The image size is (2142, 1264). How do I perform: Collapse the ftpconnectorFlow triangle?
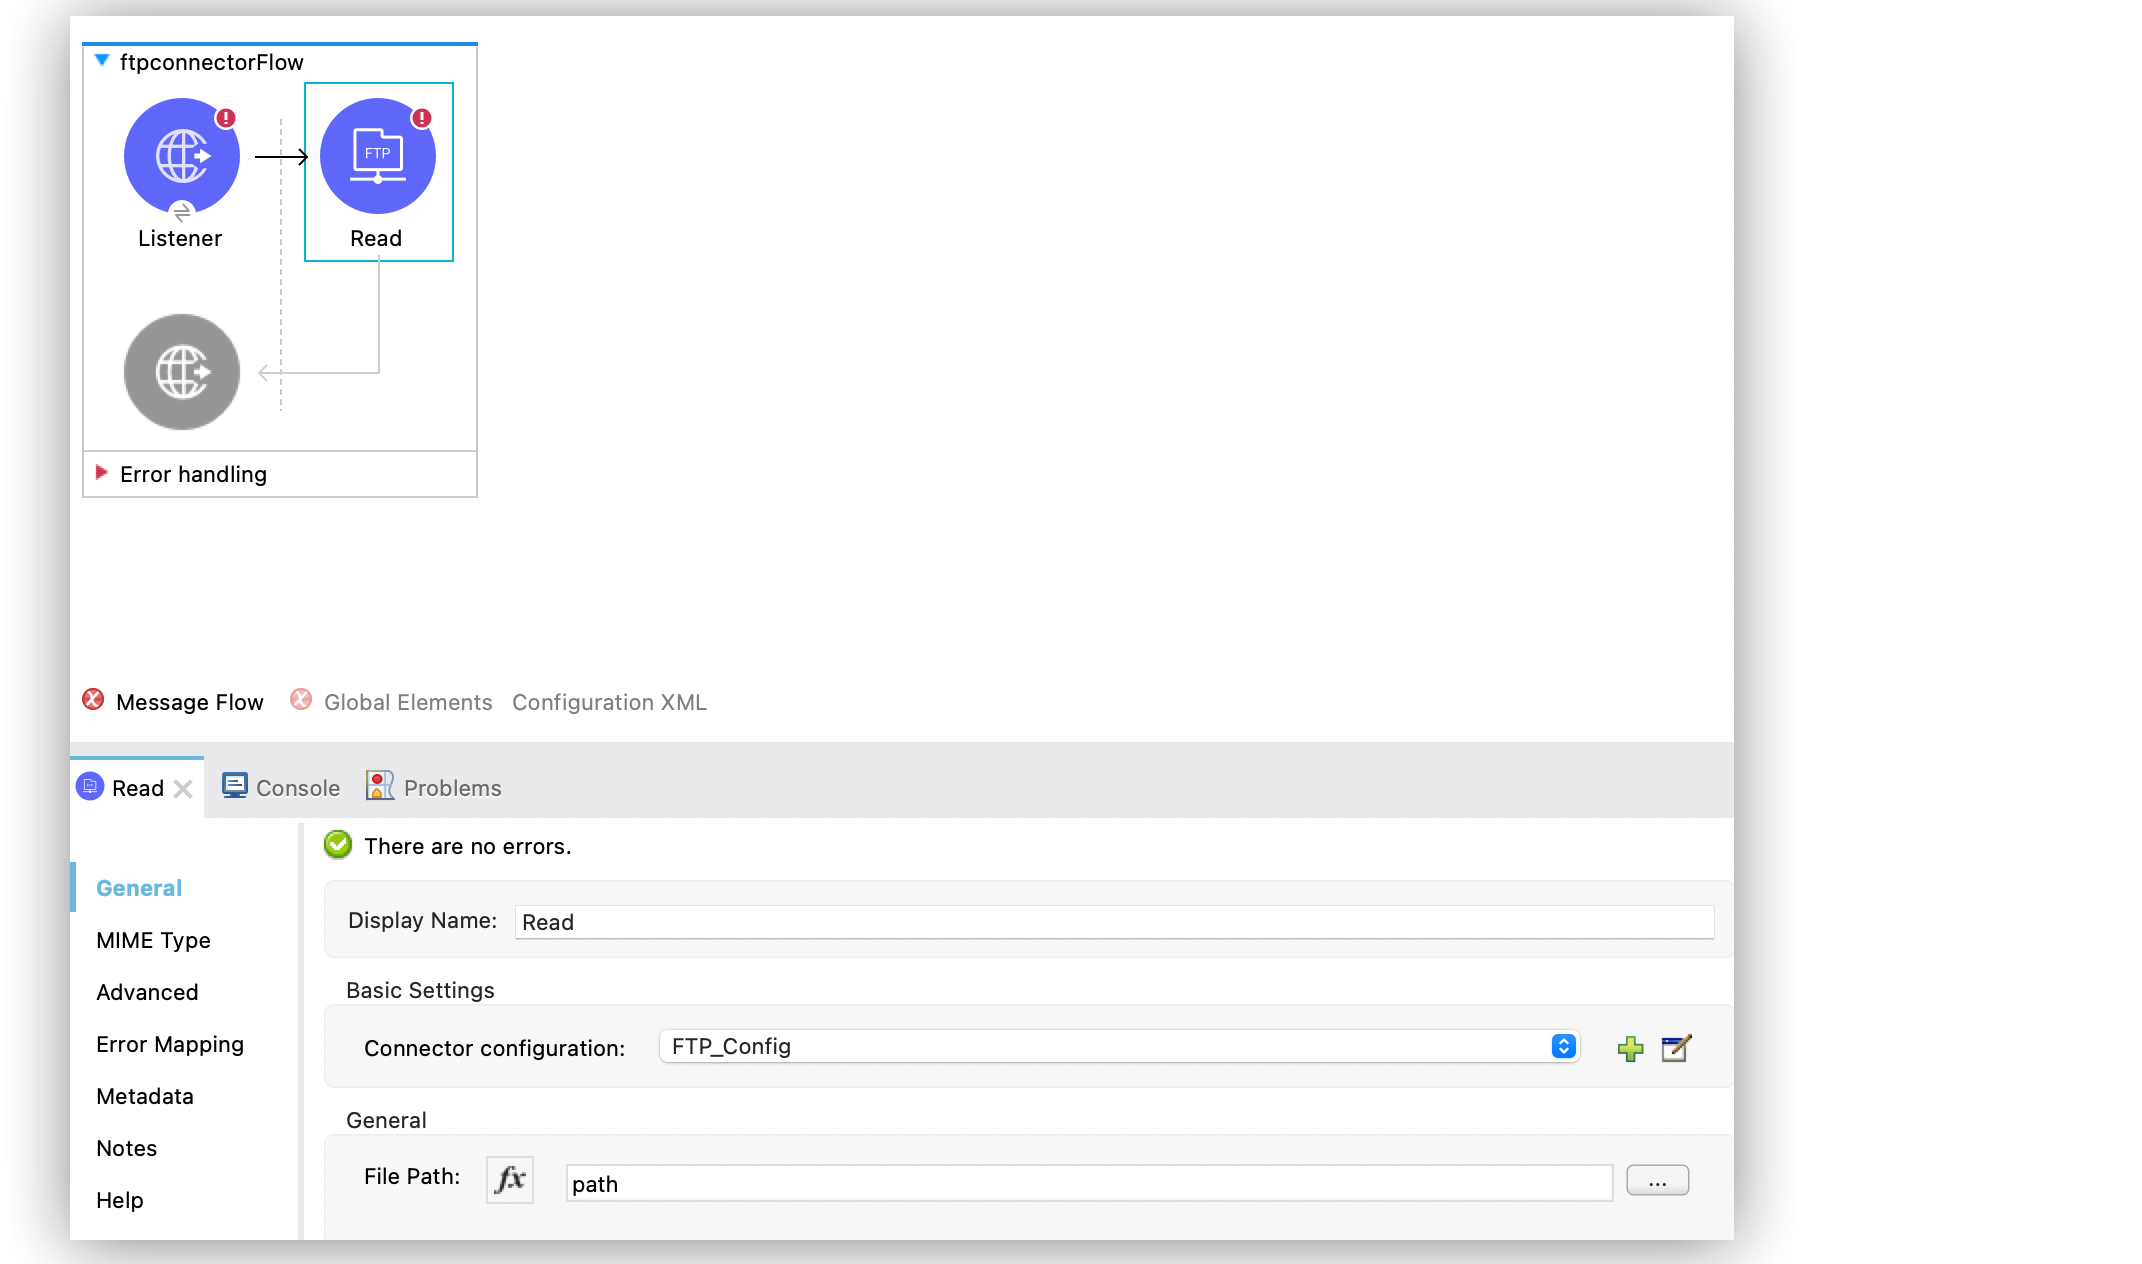pos(102,61)
